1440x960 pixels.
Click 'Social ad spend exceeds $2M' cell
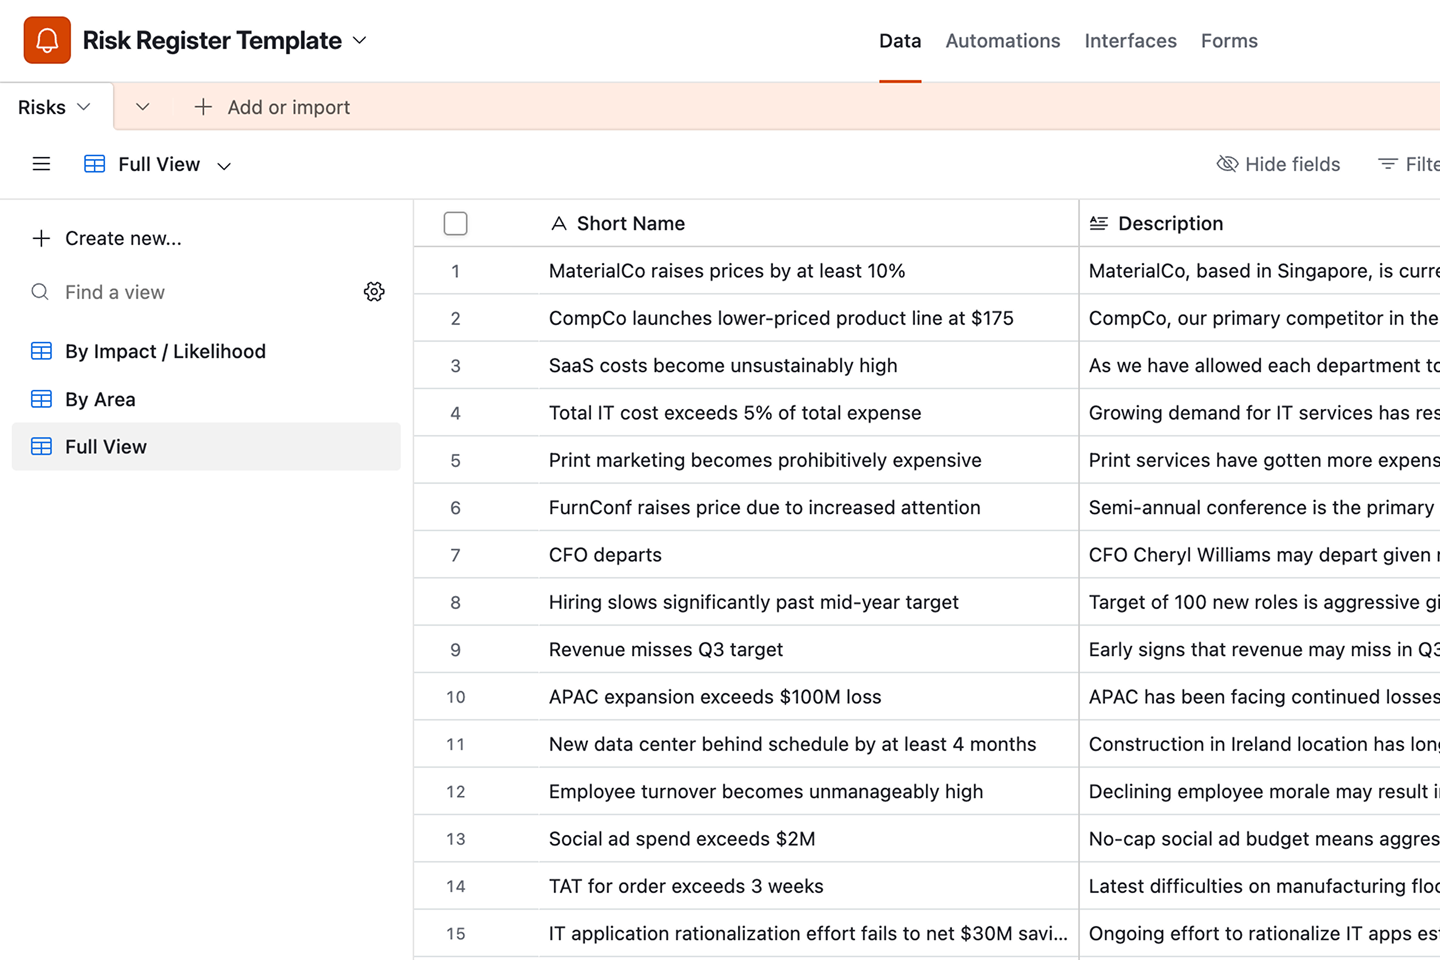[808, 839]
